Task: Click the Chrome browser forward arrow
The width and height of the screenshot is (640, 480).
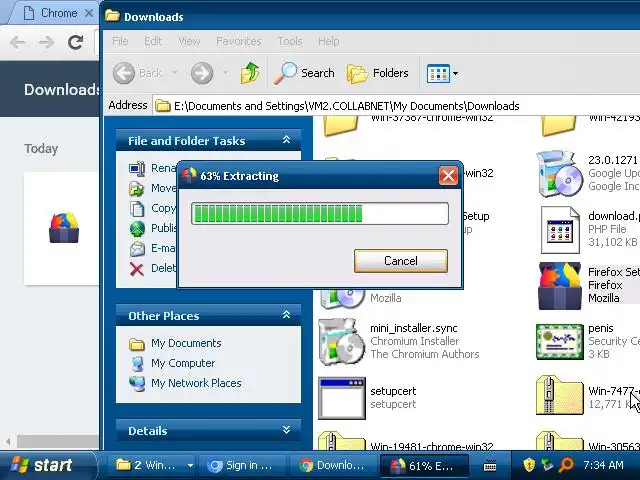Action: (46, 42)
